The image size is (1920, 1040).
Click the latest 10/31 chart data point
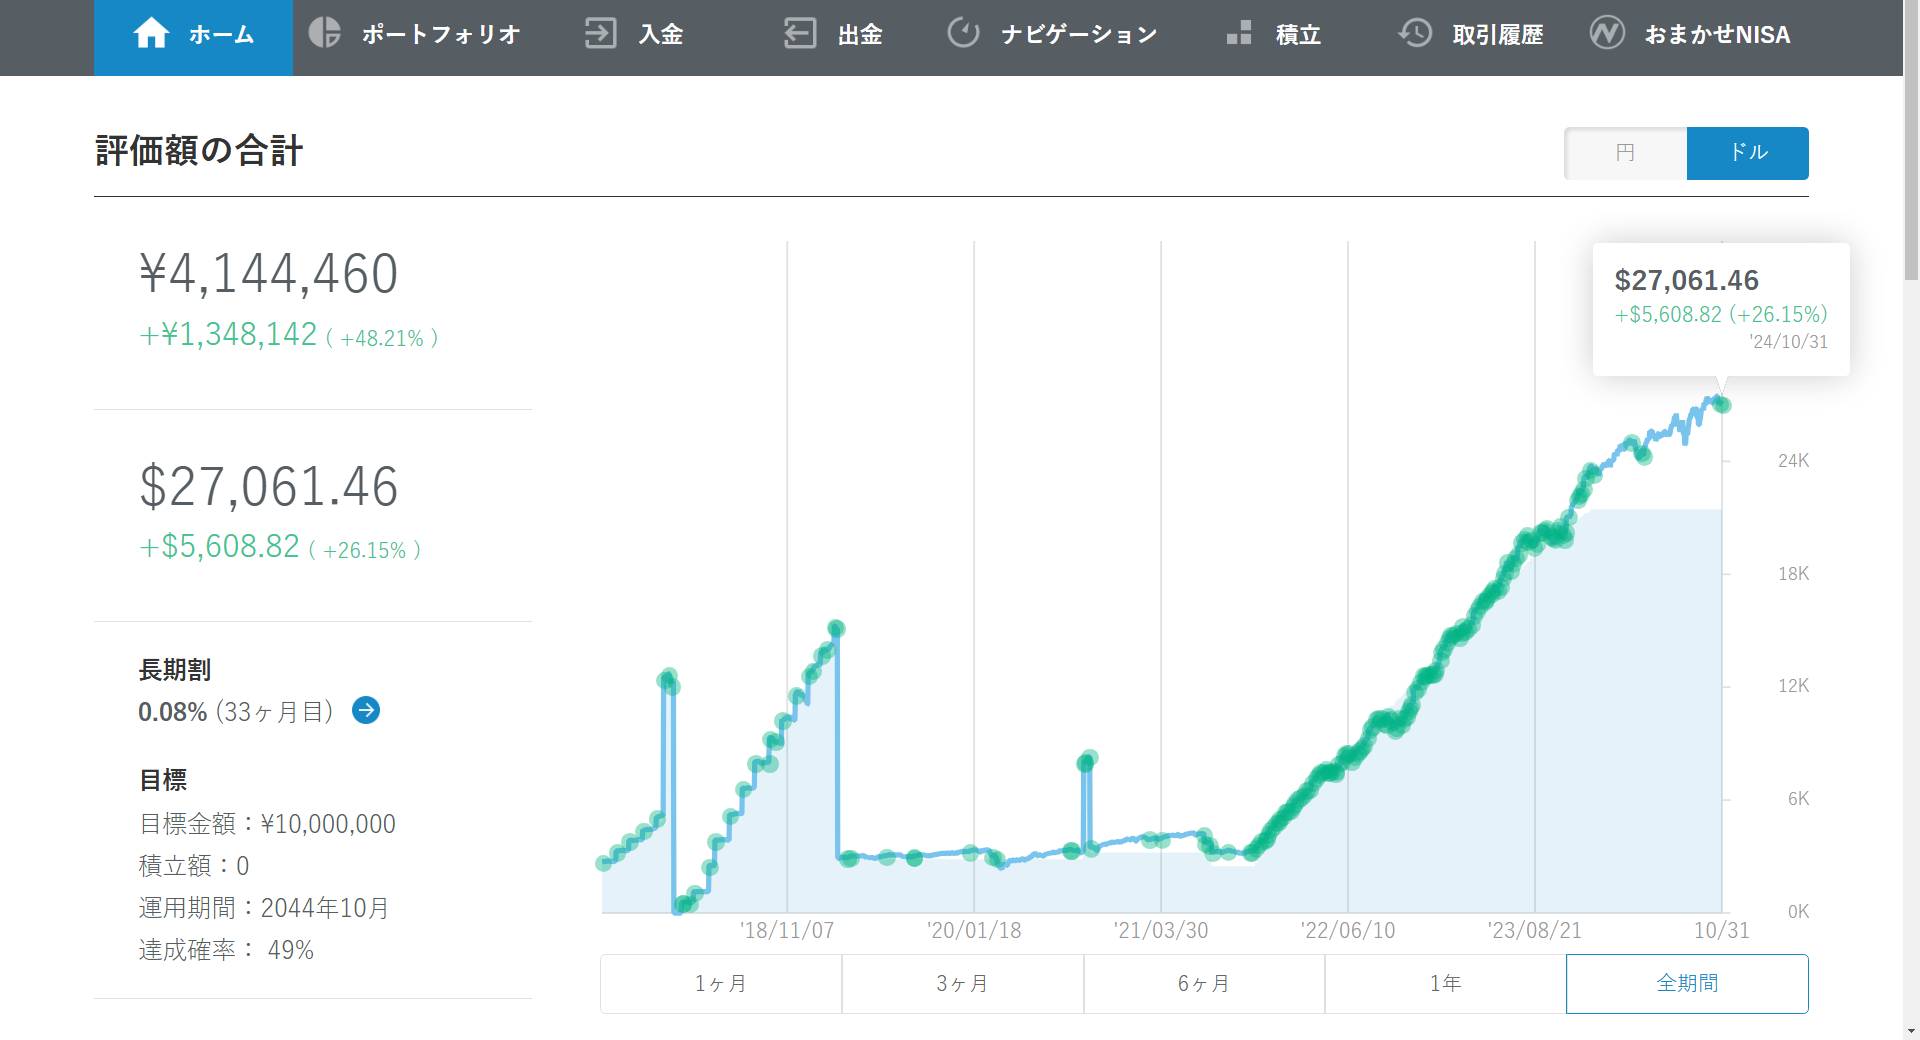click(x=1722, y=404)
